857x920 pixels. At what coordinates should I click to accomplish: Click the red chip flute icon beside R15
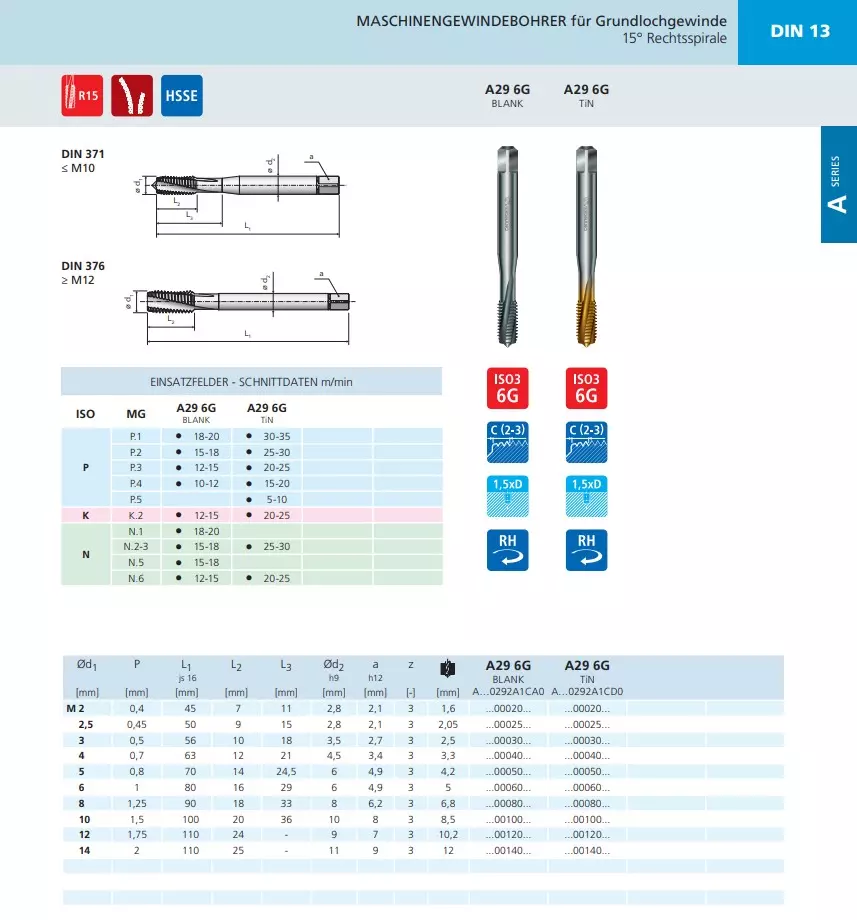tap(132, 96)
